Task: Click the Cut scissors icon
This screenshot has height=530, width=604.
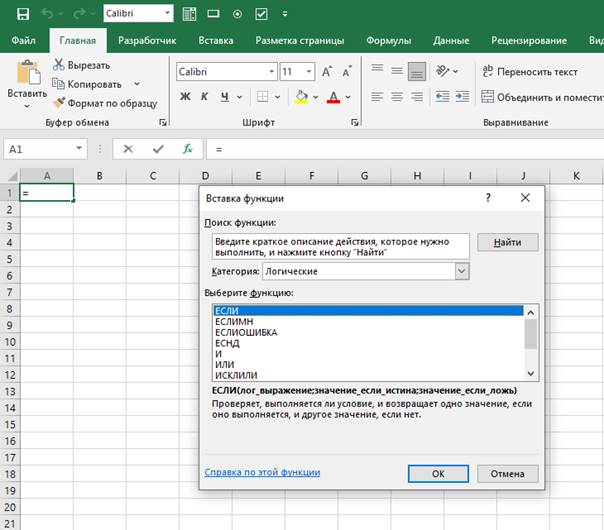Action: [59, 65]
